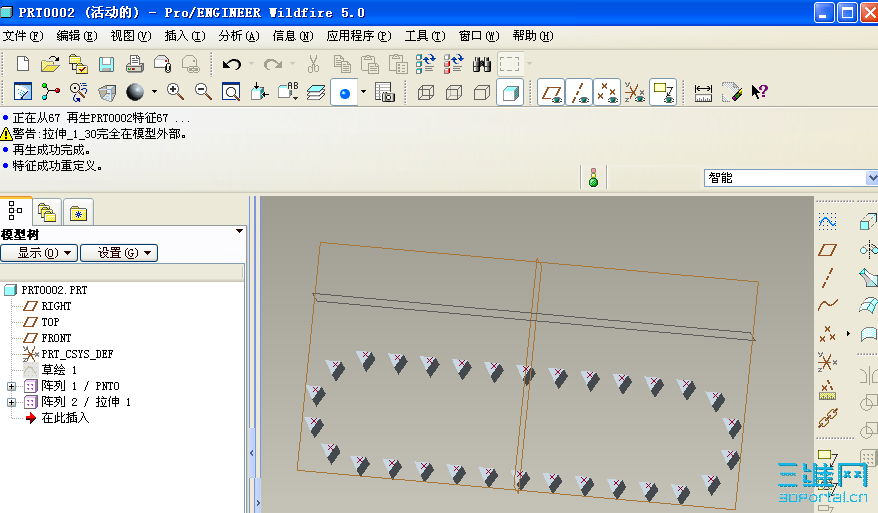Open the 文件(F) menu
The height and width of the screenshot is (513, 878).
[x=23, y=36]
